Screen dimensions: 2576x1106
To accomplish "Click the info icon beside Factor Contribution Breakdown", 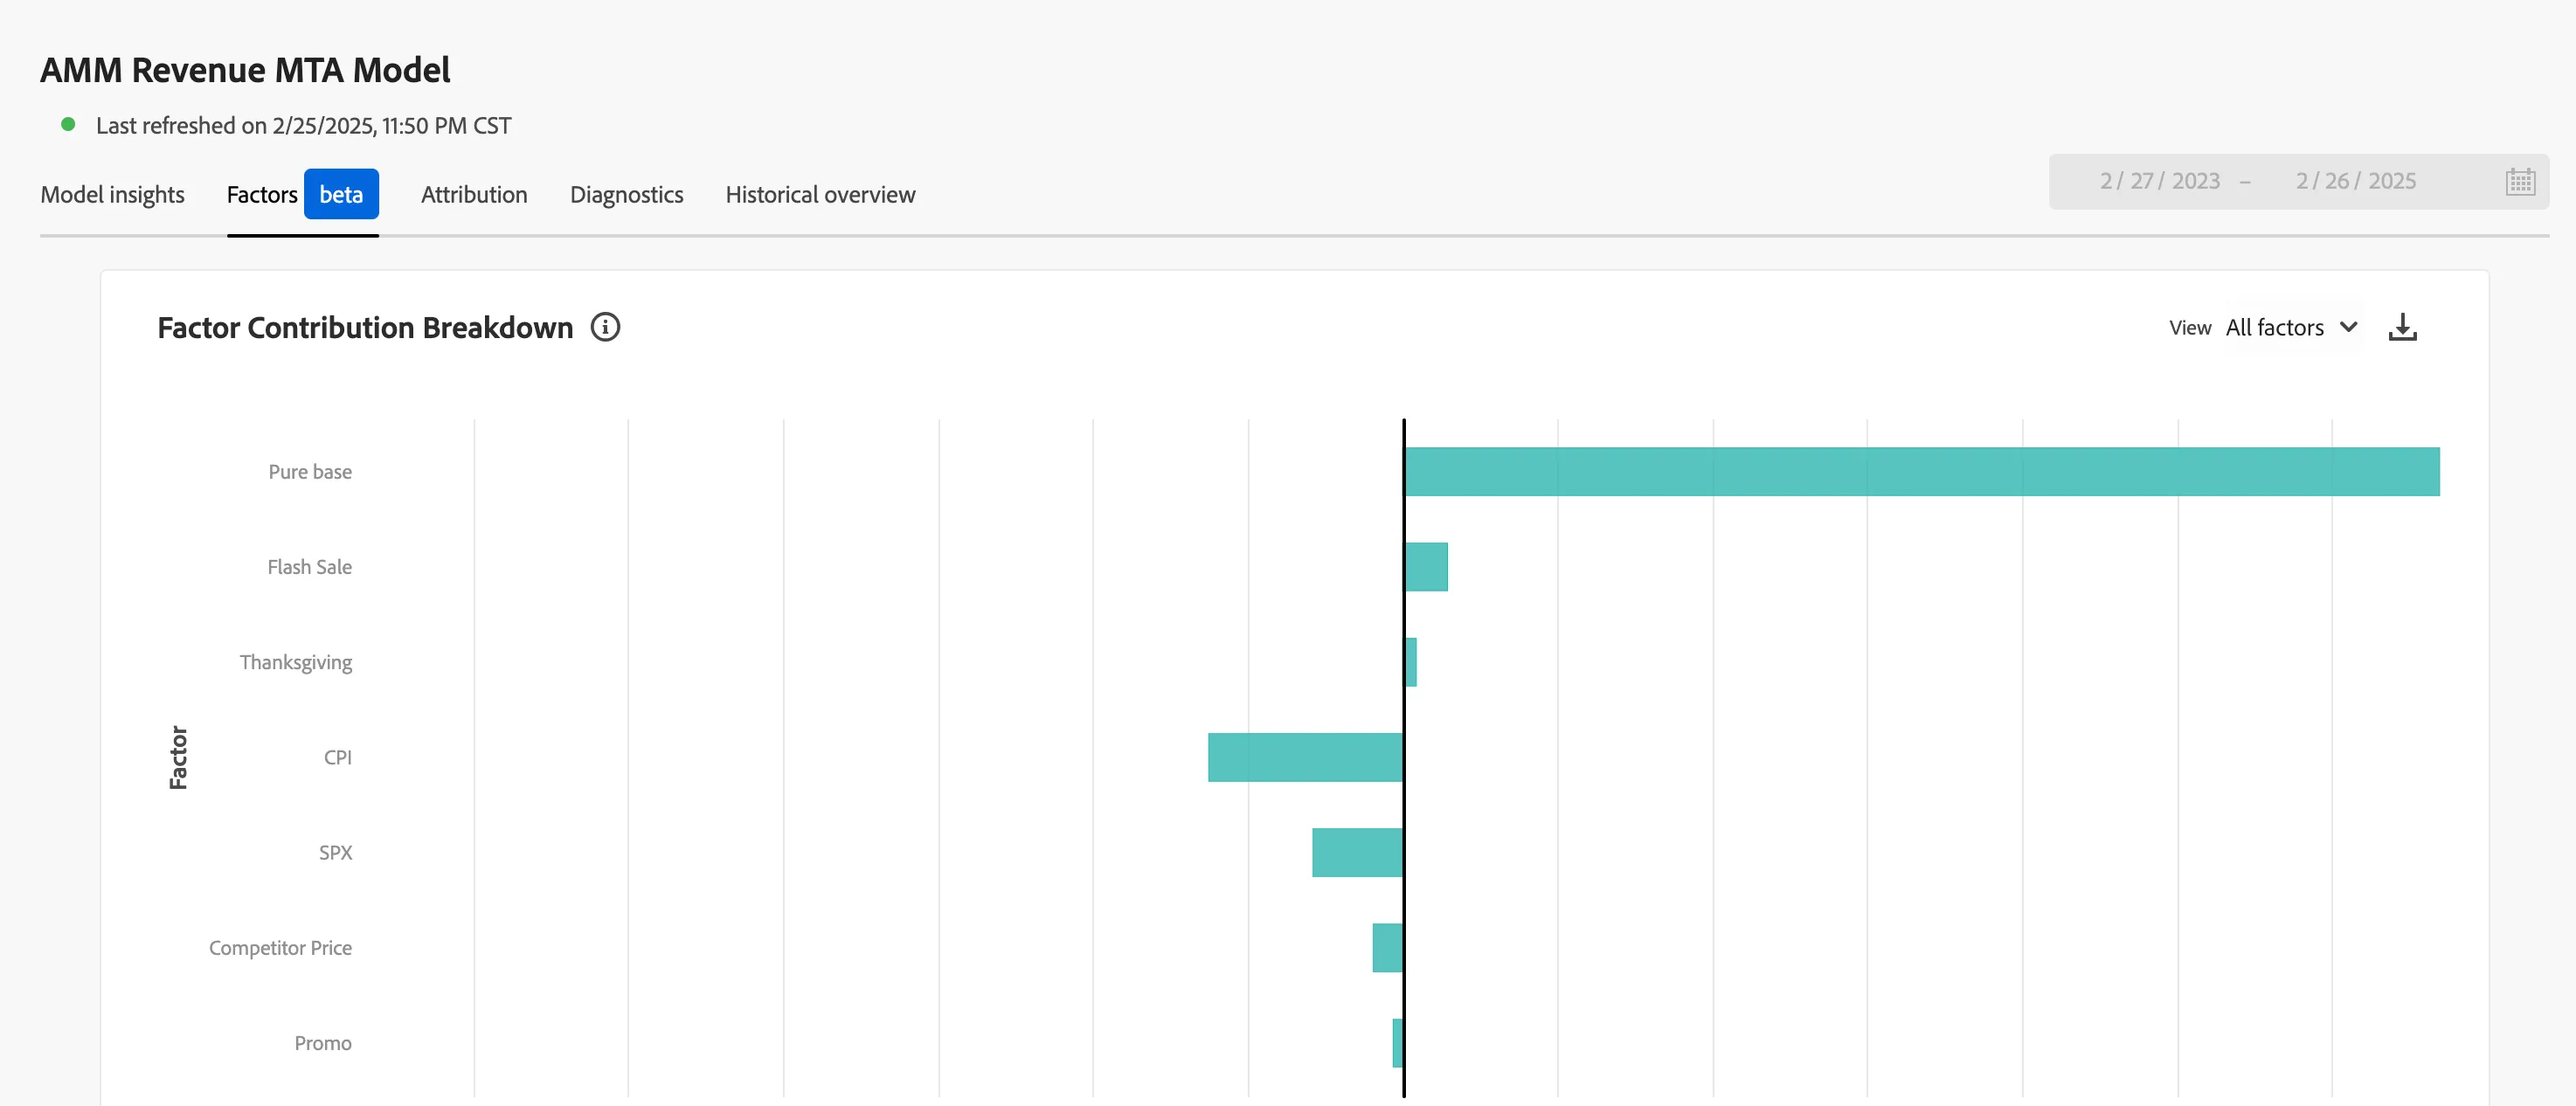I will [x=605, y=327].
